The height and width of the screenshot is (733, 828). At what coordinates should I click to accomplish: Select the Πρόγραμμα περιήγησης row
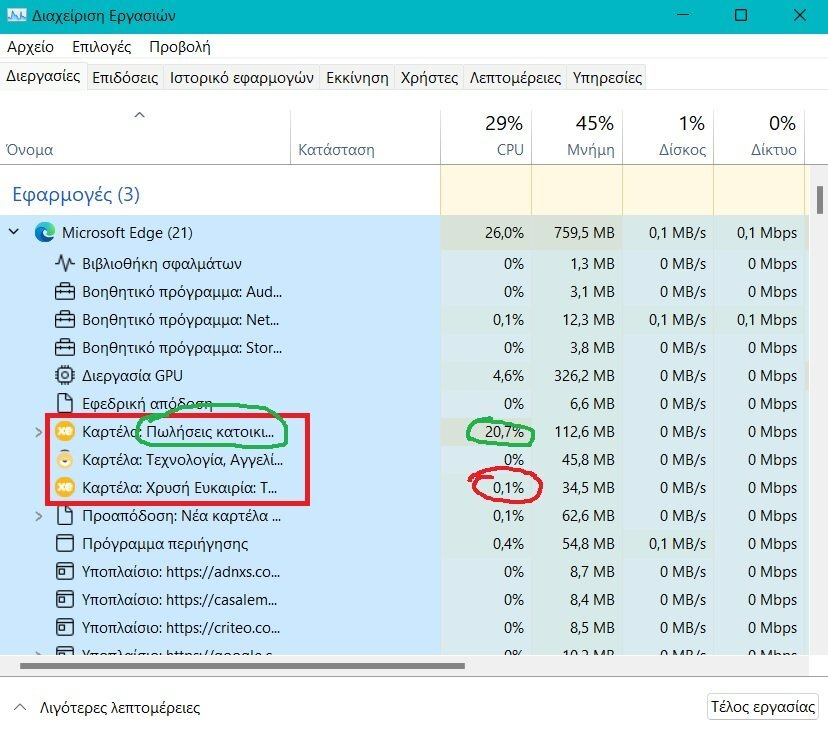tap(404, 543)
